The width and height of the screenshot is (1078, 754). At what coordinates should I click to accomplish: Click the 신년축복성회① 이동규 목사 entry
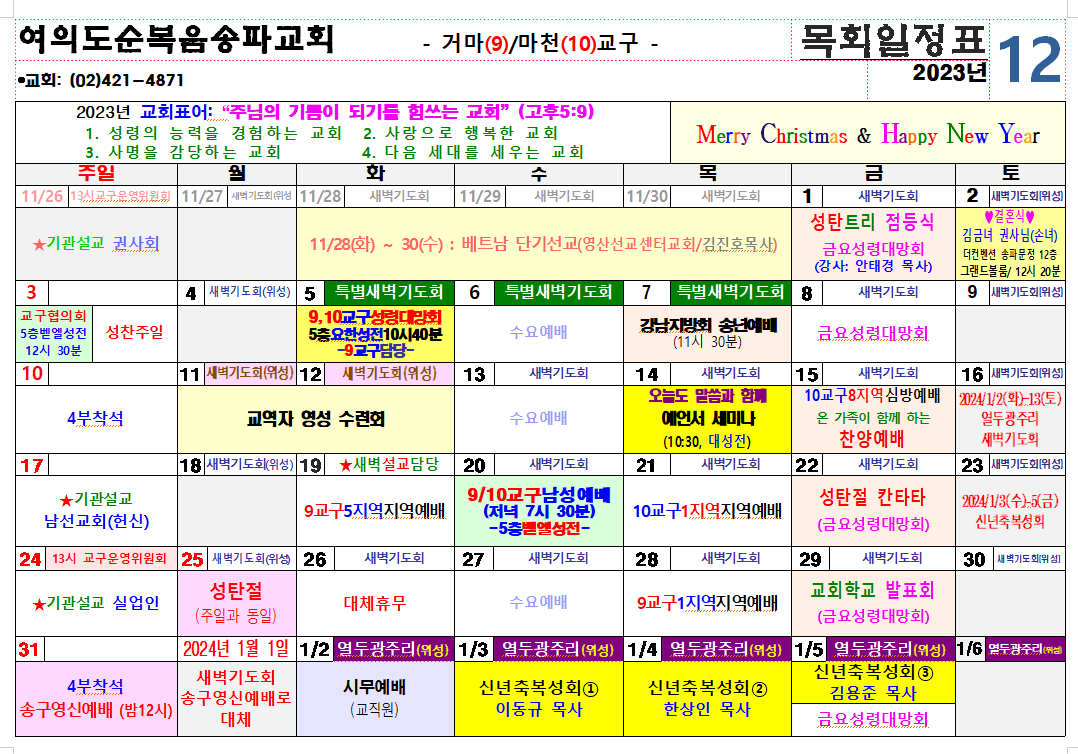pos(538,698)
